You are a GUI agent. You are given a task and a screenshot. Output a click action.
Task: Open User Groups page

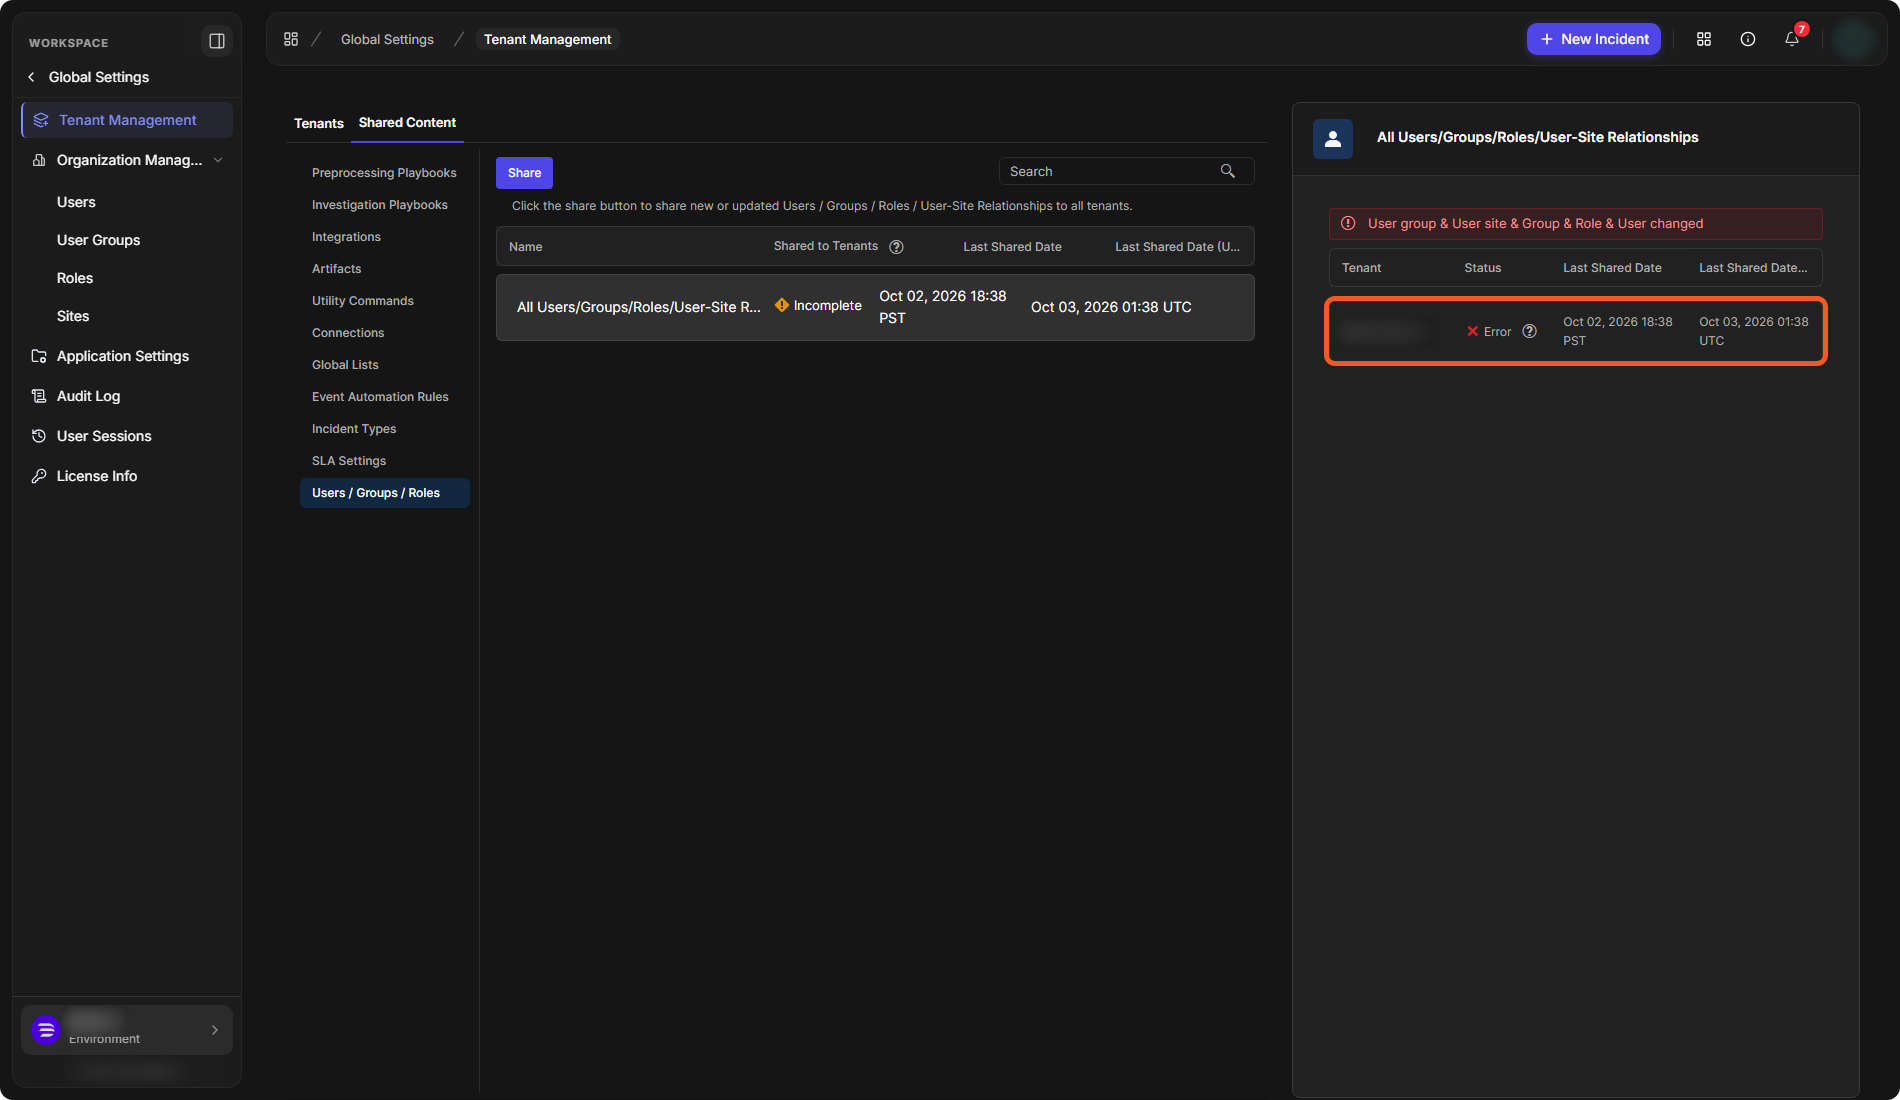coord(98,240)
